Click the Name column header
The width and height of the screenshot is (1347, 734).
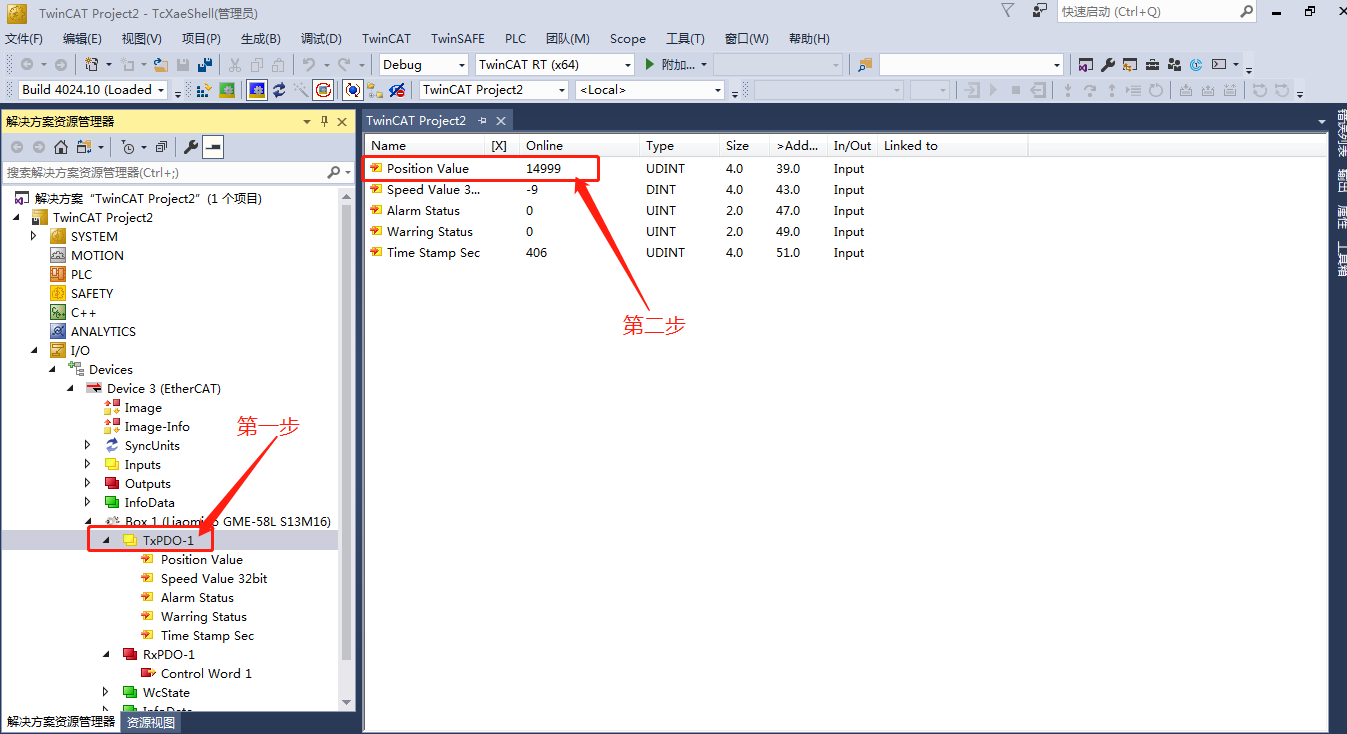tap(425, 146)
